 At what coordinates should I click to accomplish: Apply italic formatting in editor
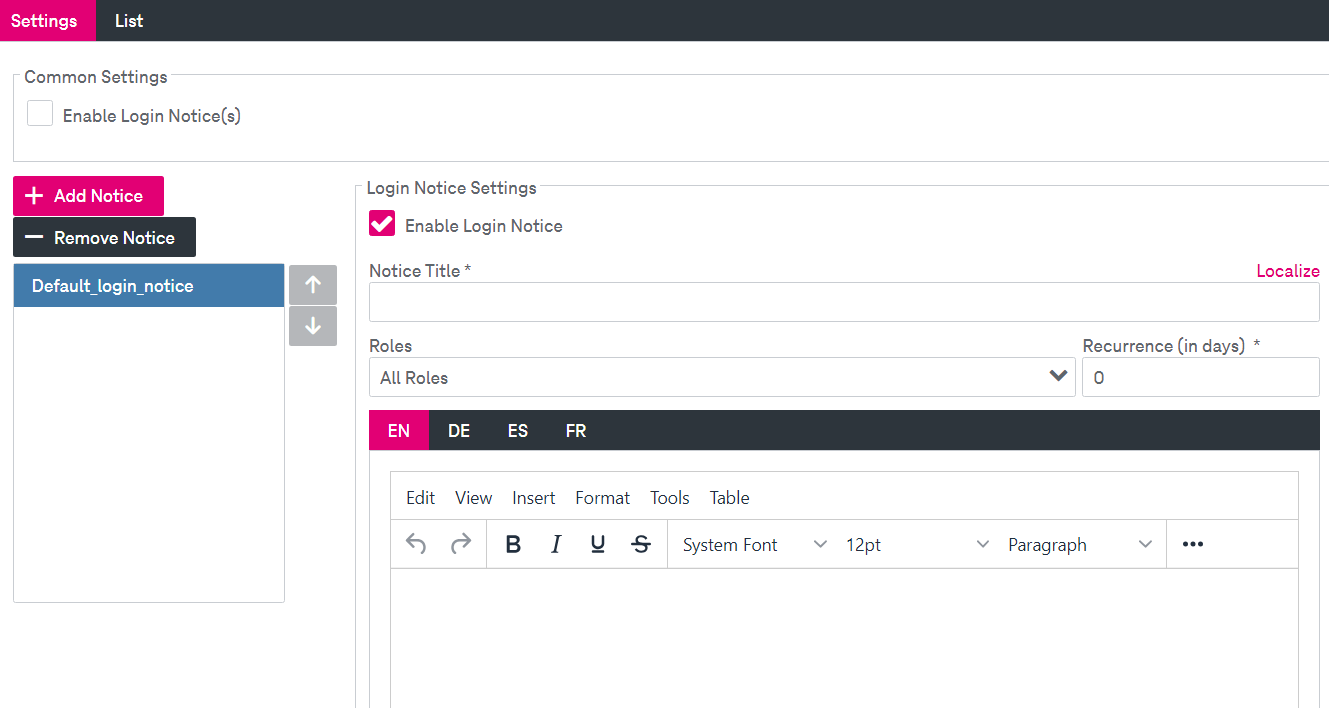click(556, 545)
